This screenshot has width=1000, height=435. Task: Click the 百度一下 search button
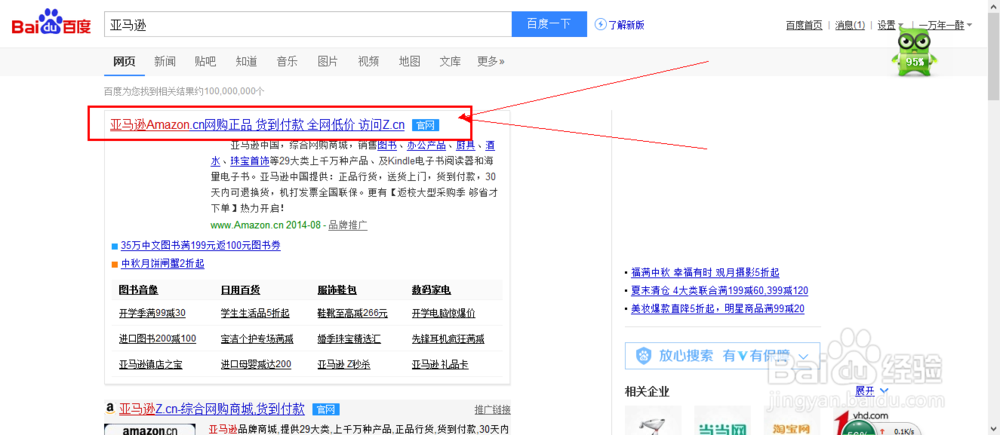[x=549, y=24]
